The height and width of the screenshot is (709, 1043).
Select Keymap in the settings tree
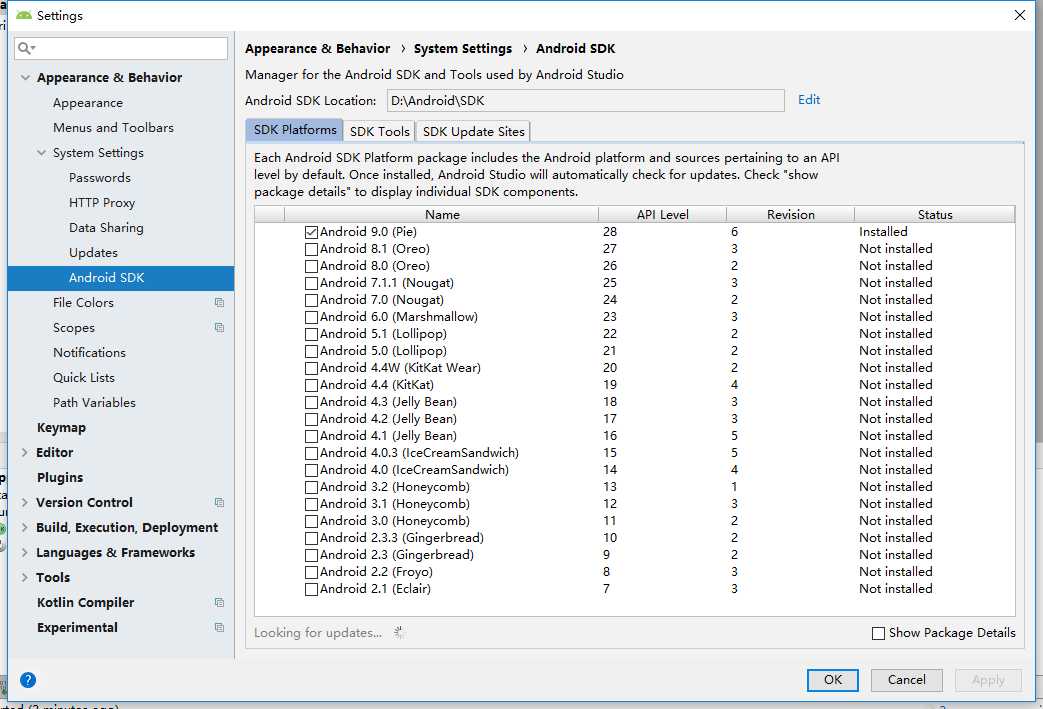pos(61,427)
